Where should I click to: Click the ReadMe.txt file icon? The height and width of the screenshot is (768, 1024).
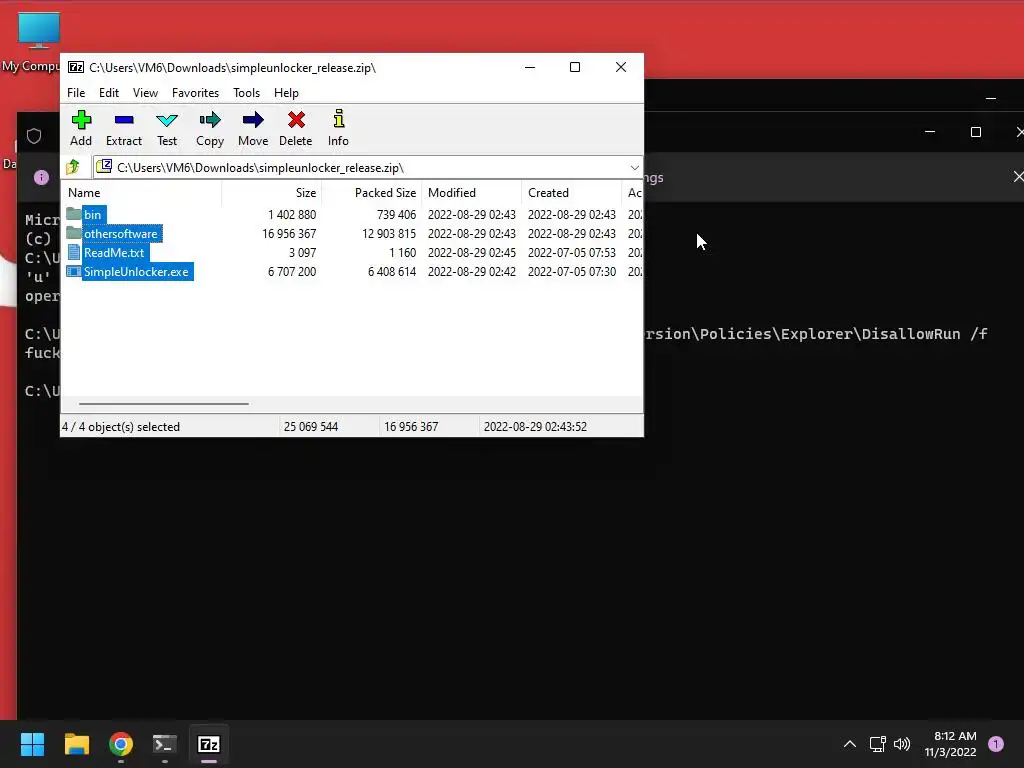(74, 252)
